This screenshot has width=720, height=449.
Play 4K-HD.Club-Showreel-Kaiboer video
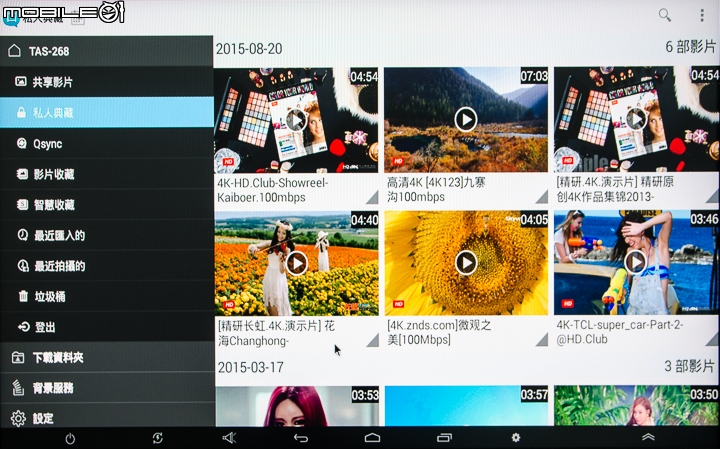pos(297,120)
